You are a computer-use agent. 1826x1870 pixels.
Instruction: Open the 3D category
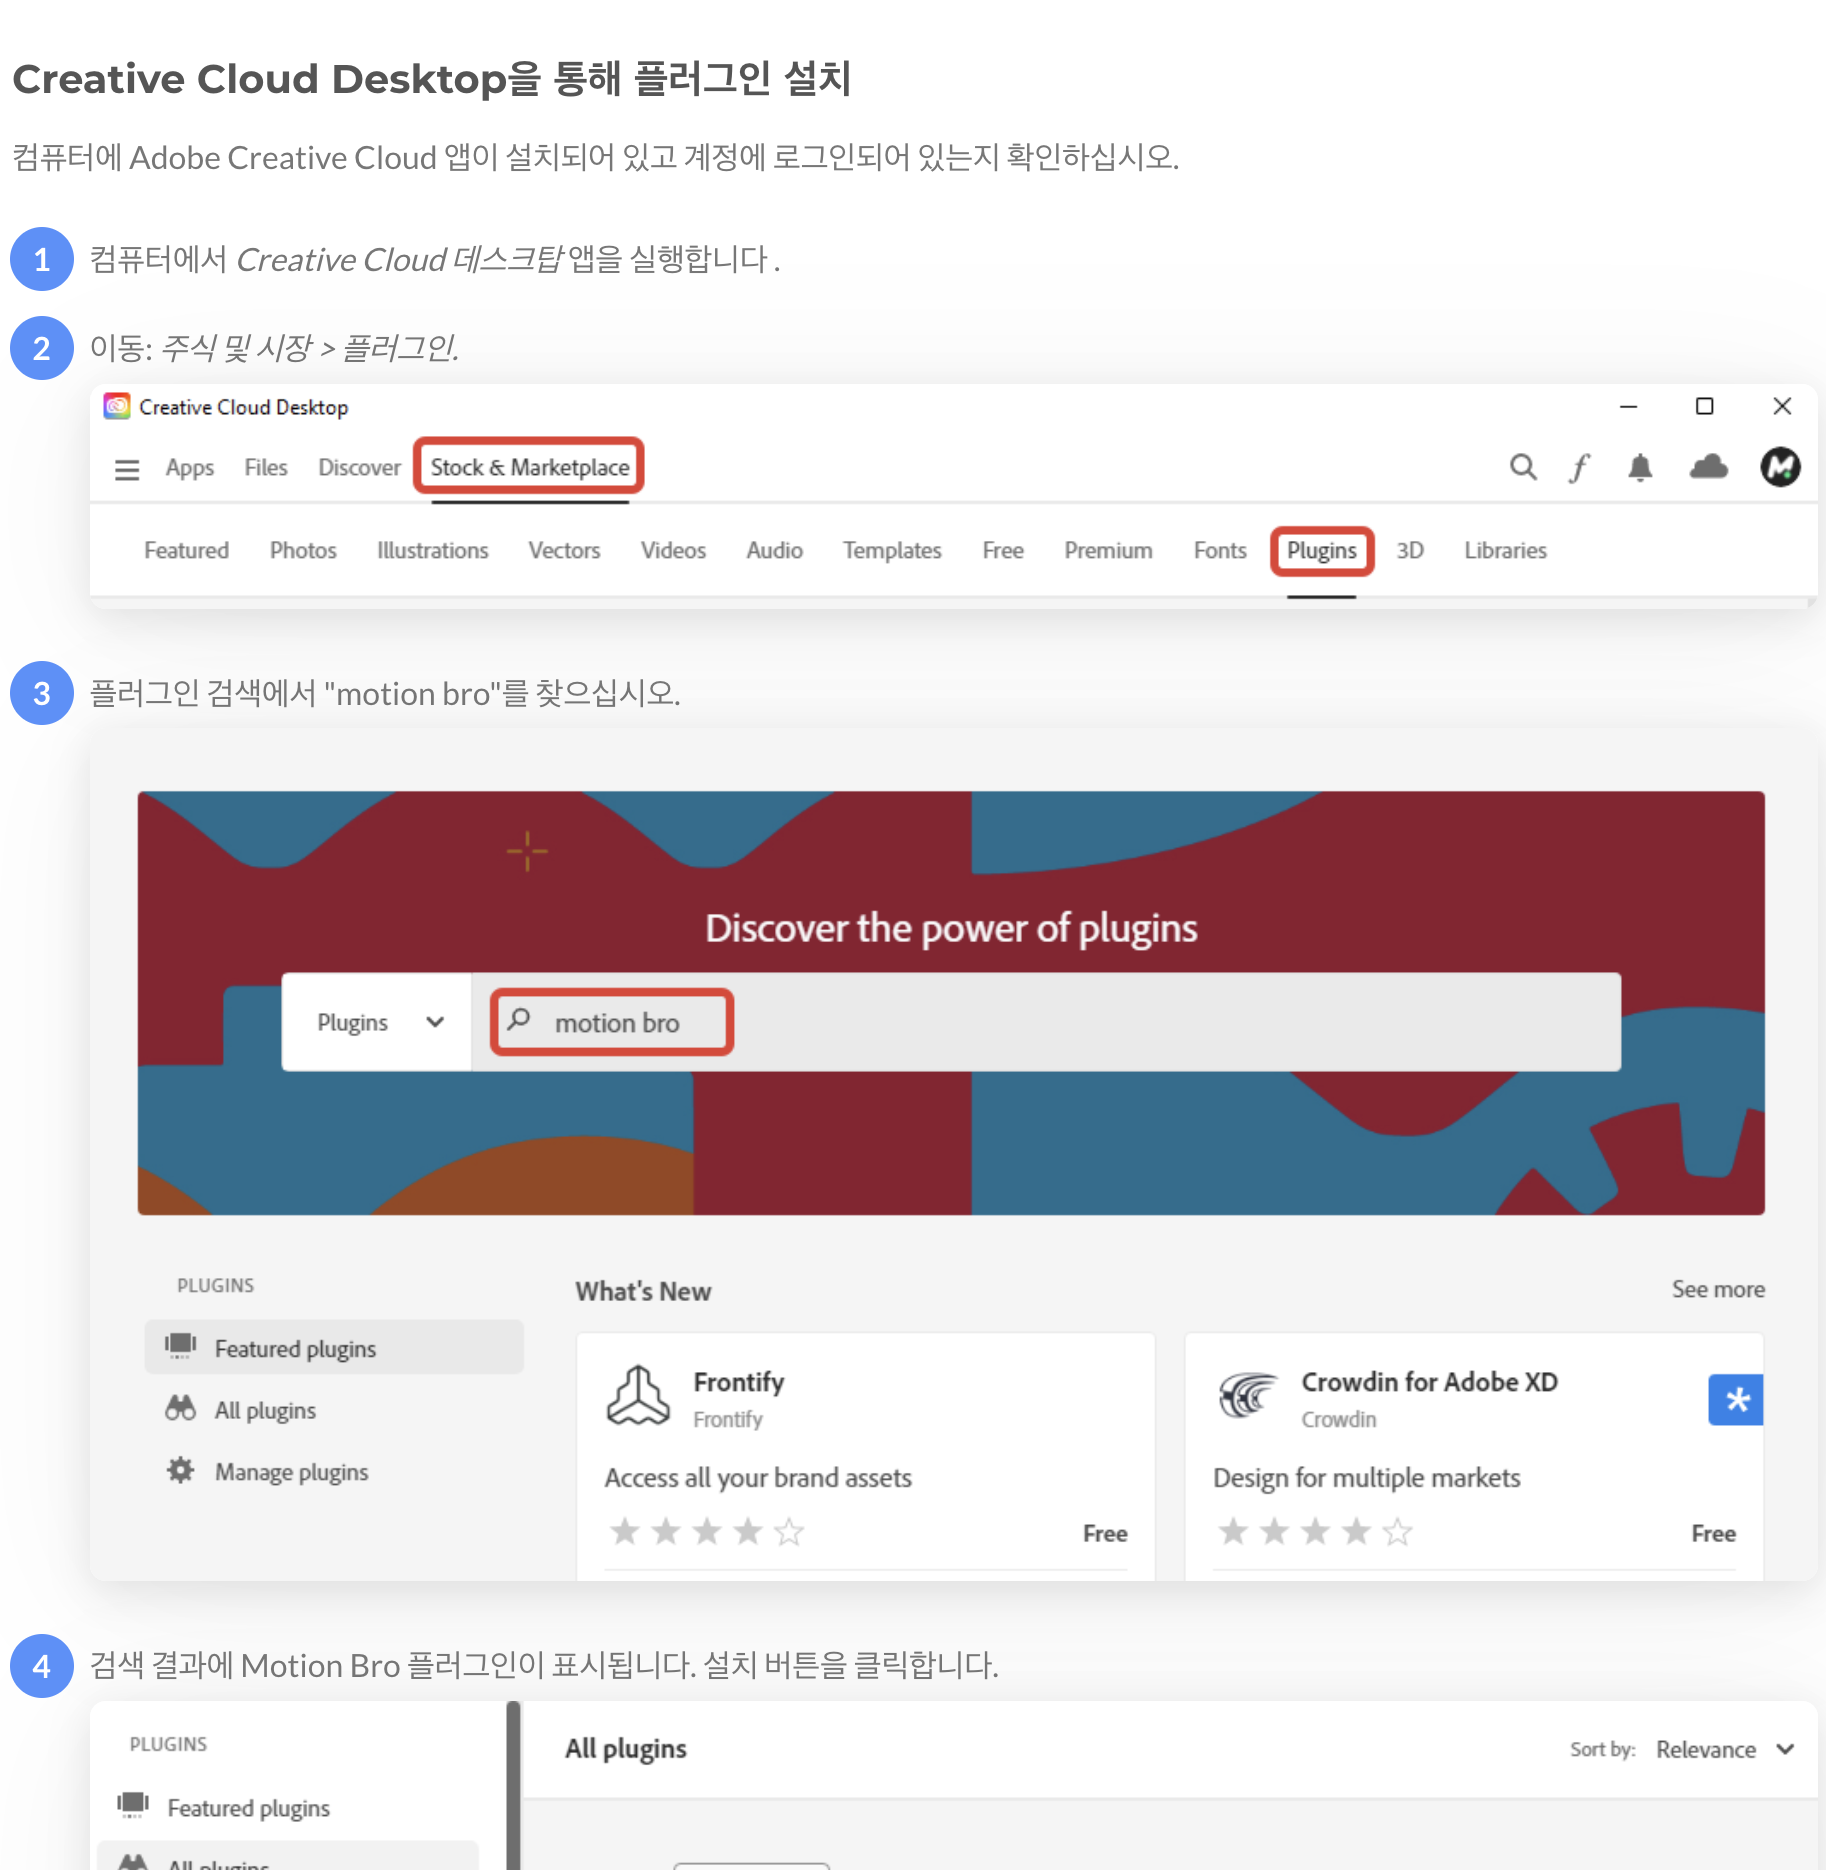pyautogui.click(x=1410, y=551)
